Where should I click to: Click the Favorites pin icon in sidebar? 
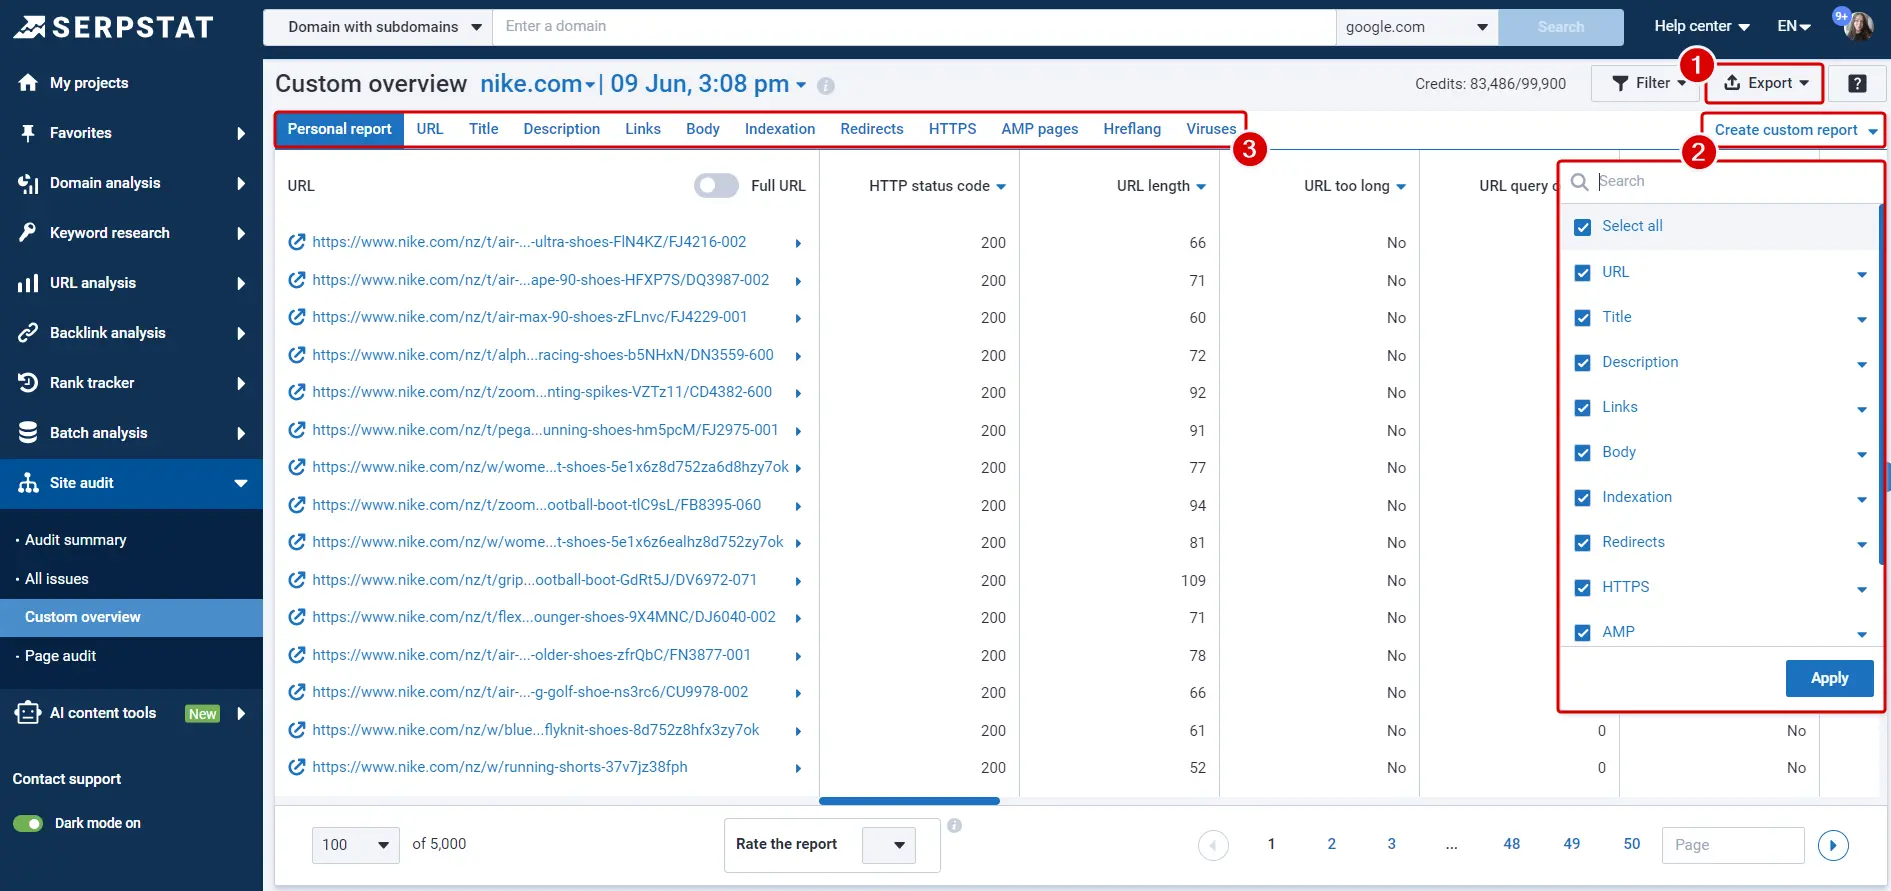28,133
